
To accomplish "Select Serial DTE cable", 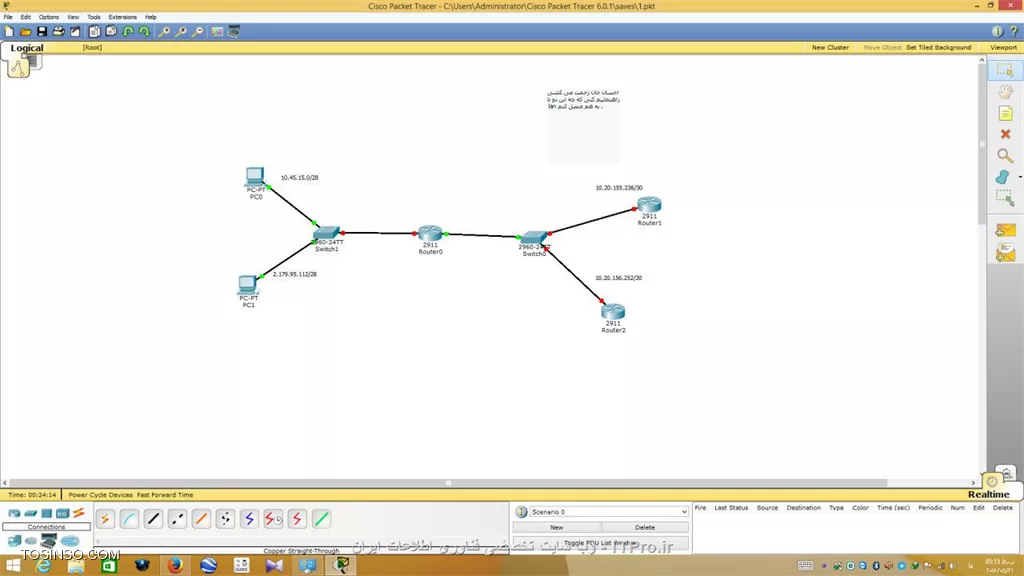I will (x=297, y=519).
